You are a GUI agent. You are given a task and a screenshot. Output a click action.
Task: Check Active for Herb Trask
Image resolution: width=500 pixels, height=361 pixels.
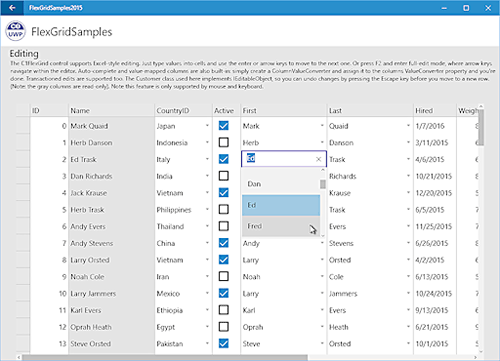223,209
